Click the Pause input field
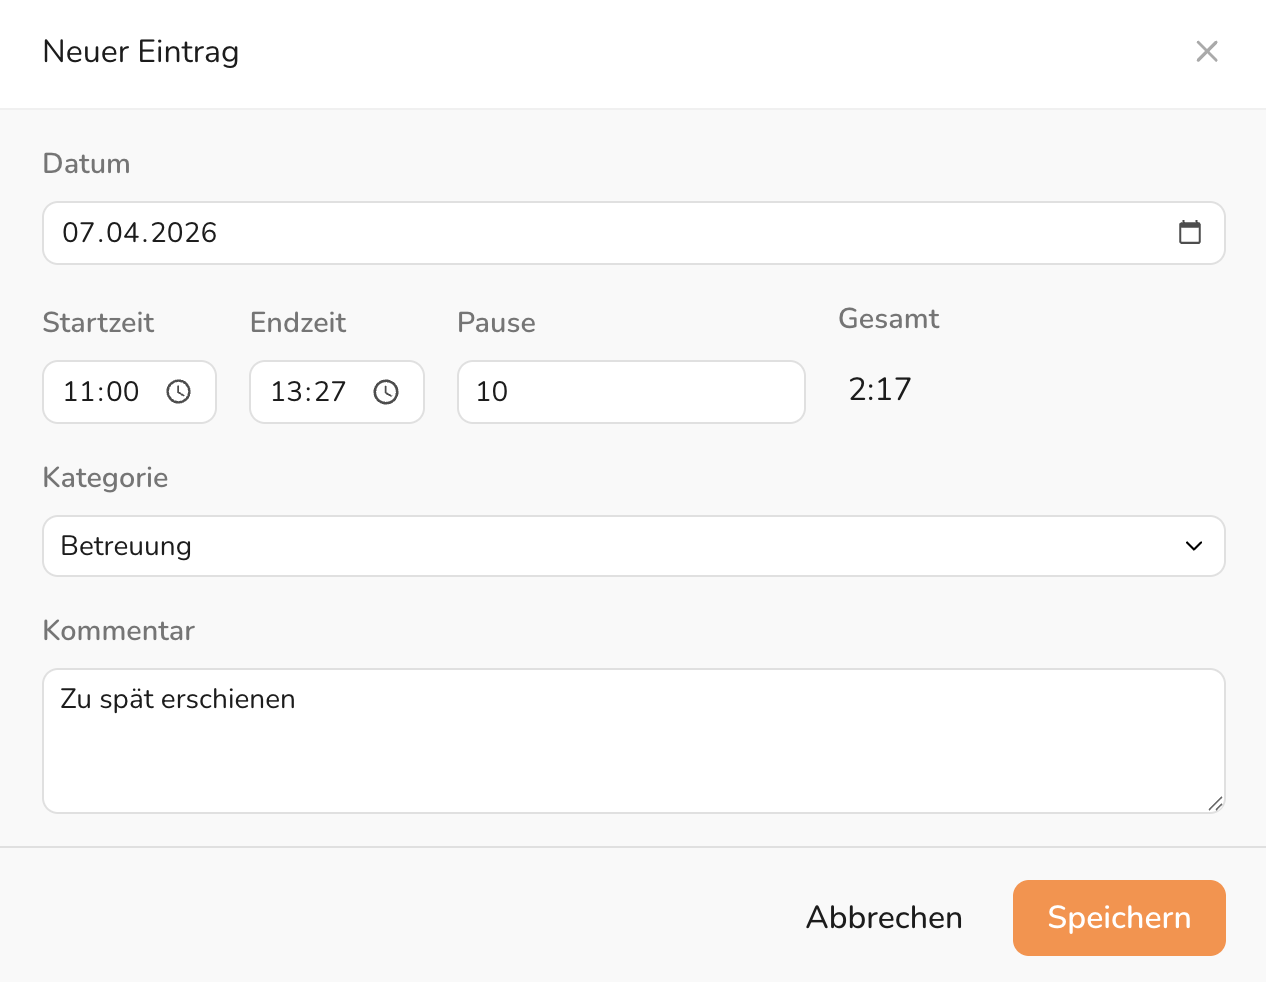This screenshot has height=982, width=1266. point(630,392)
